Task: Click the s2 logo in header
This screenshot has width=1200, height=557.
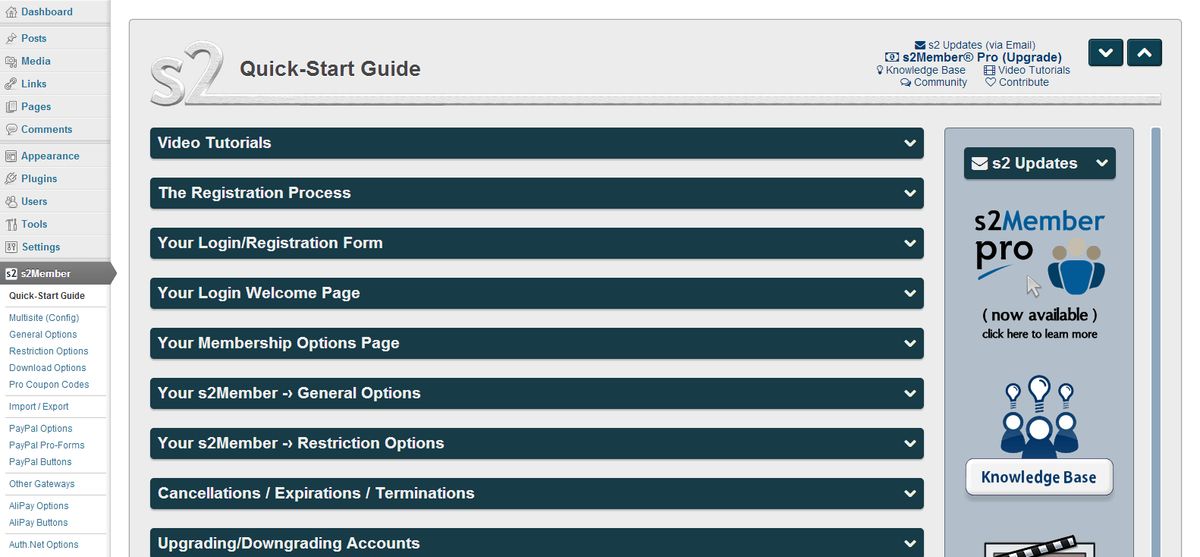Action: coord(186,73)
